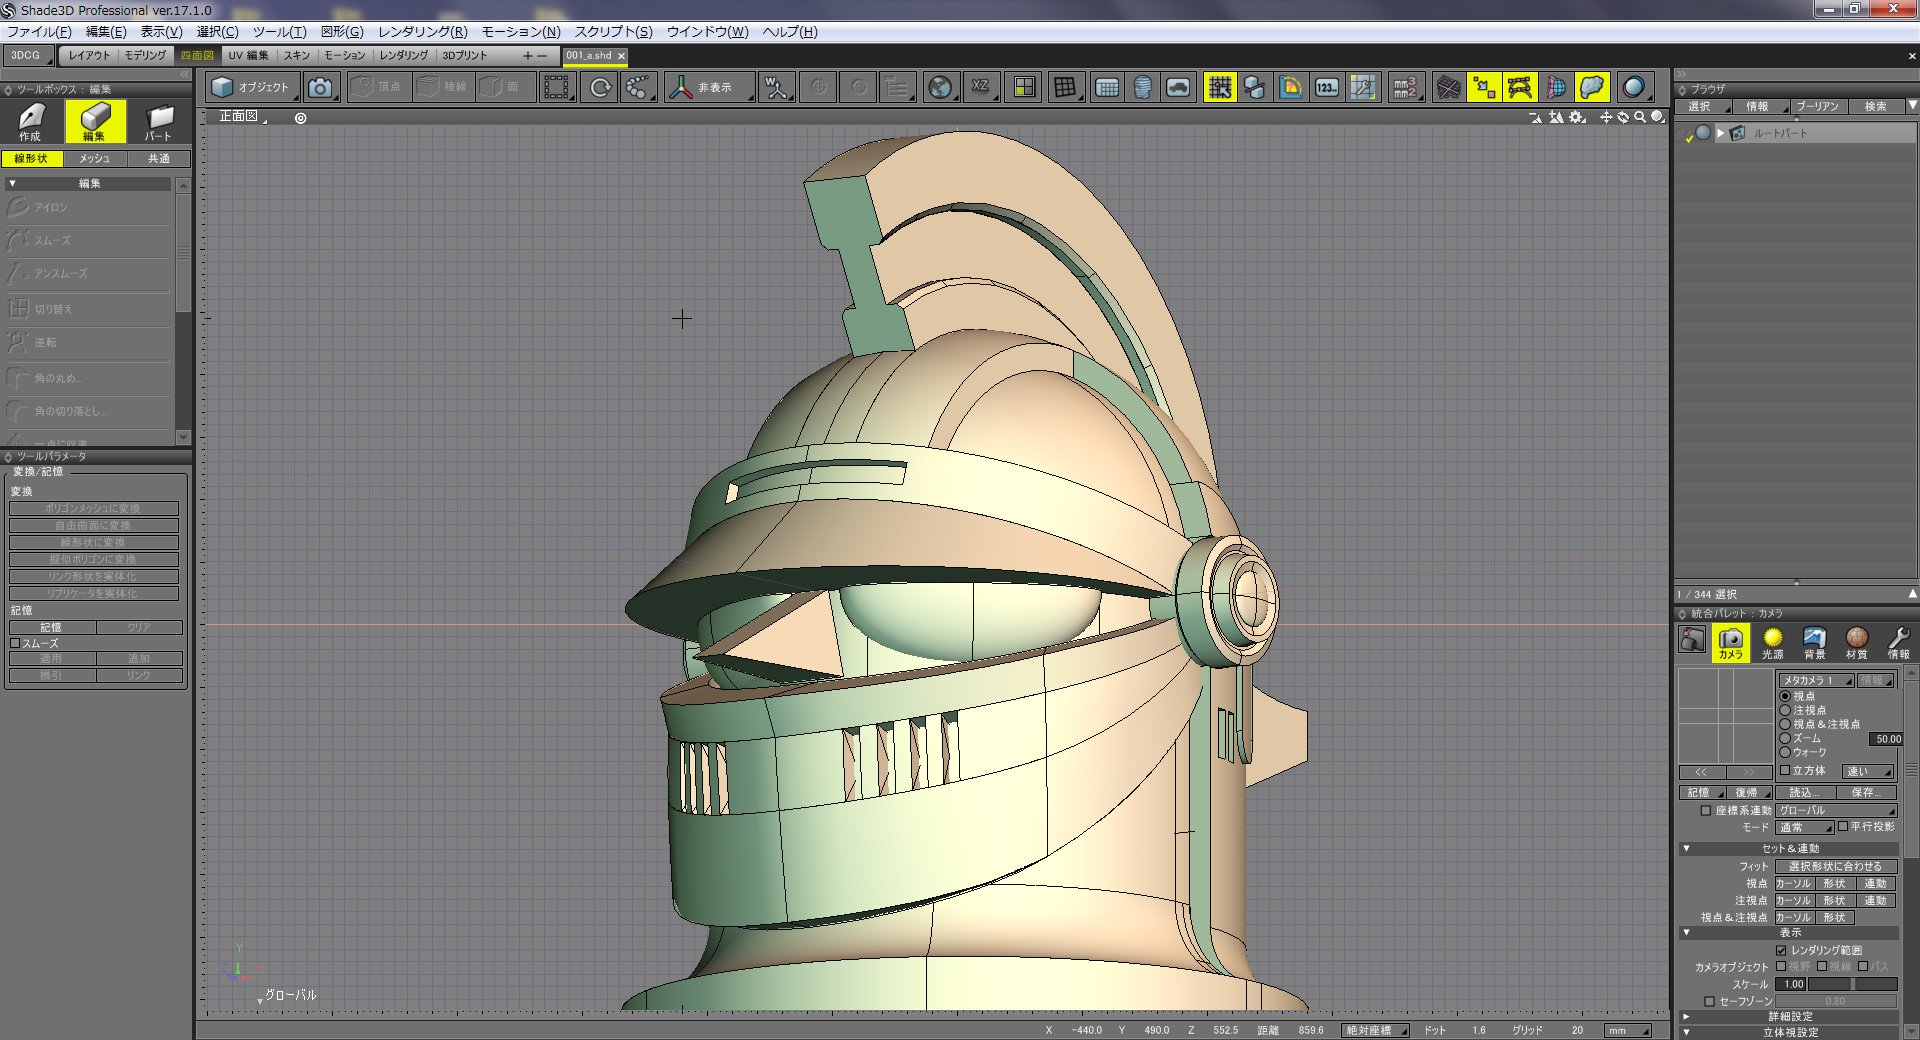Open the スクリプト(S) menu

613,32
